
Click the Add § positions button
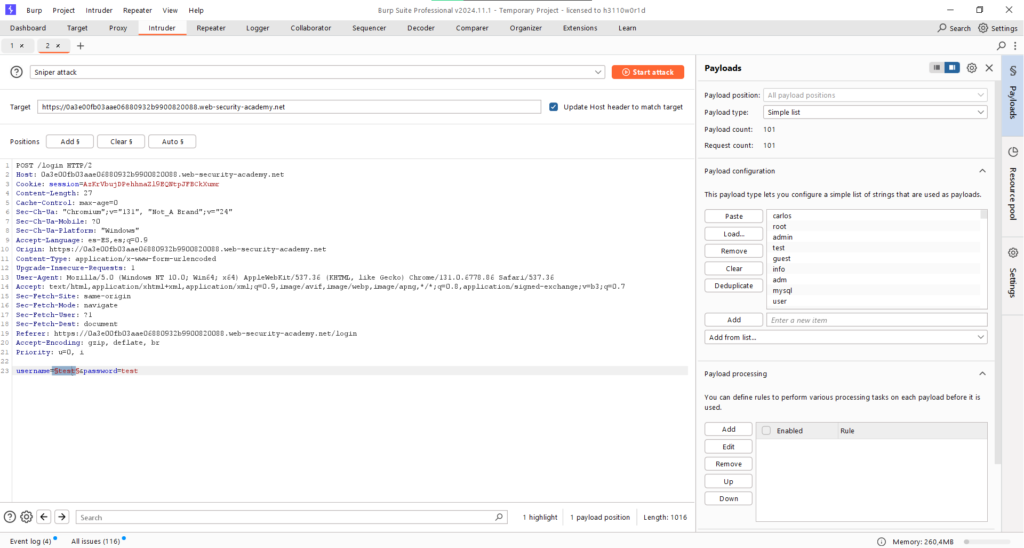click(70, 141)
